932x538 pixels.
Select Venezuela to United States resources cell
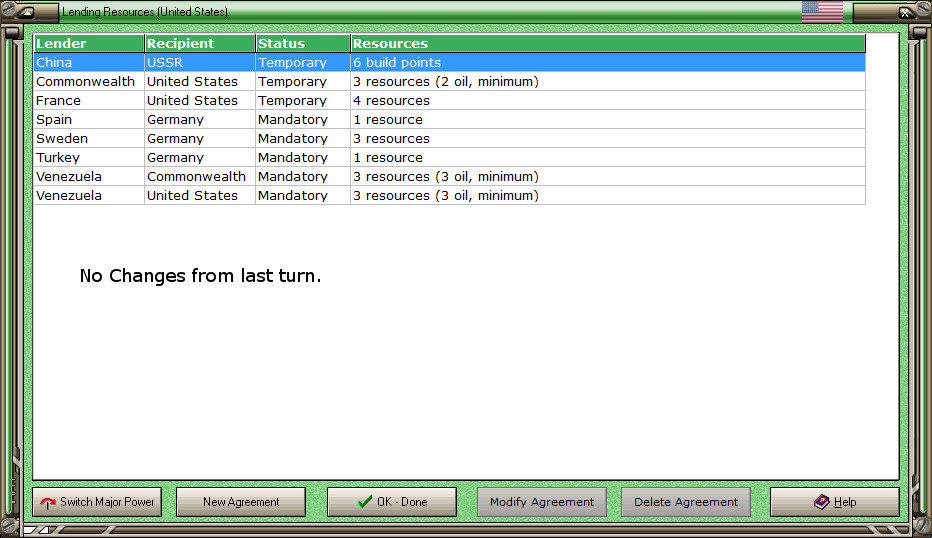point(607,196)
